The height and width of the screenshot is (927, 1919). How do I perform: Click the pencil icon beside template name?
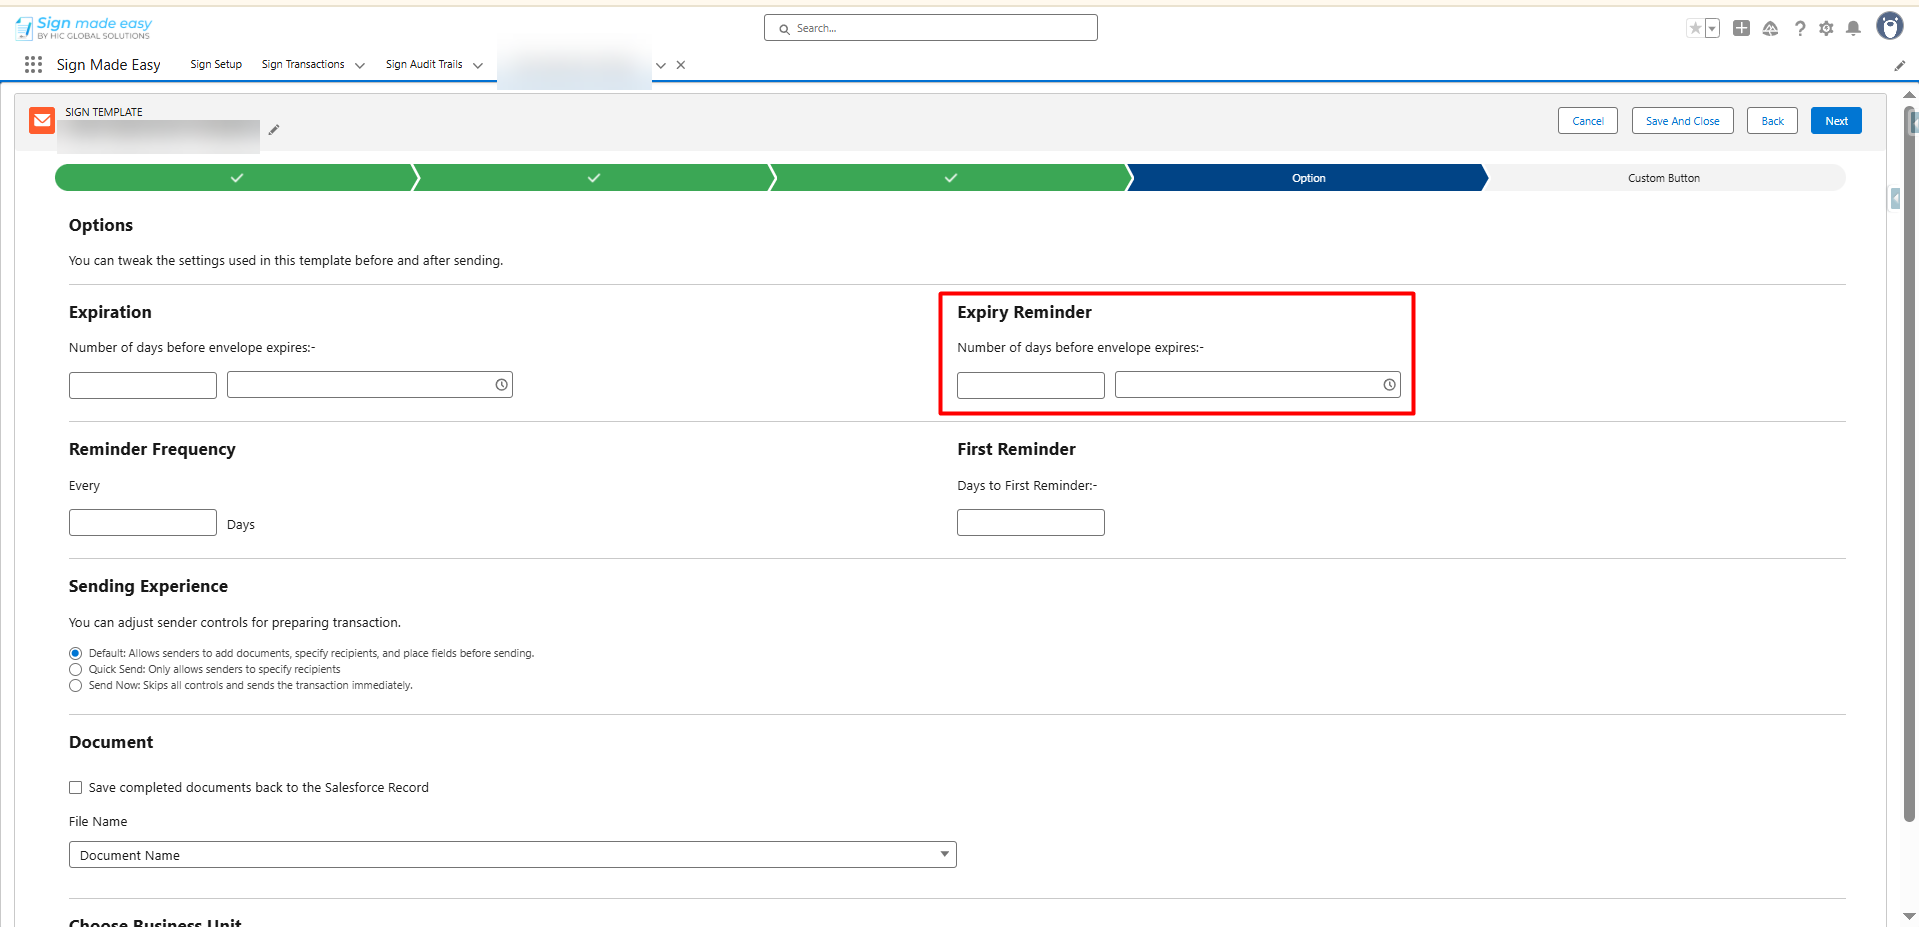click(273, 130)
